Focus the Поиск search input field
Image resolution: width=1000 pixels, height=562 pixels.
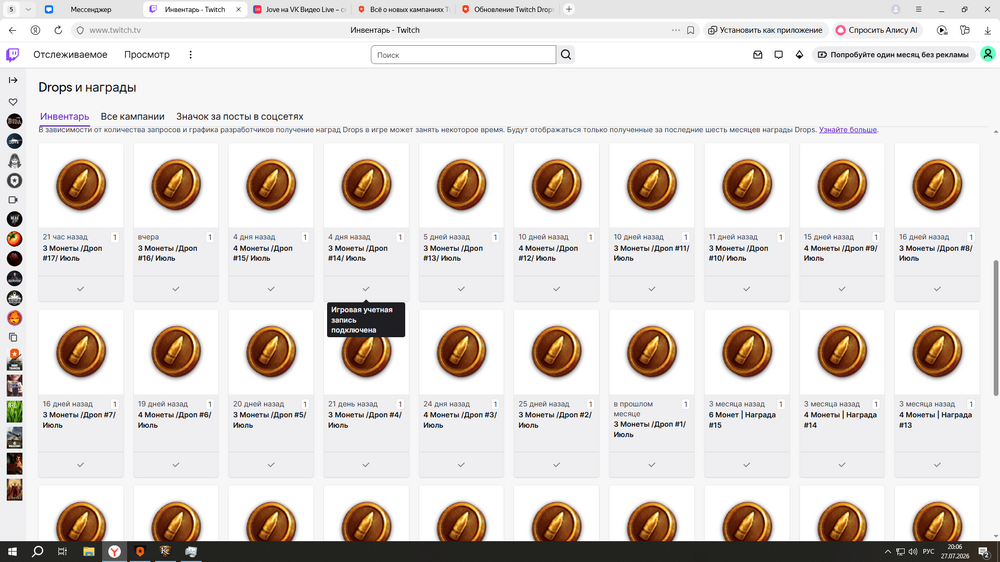(x=464, y=55)
